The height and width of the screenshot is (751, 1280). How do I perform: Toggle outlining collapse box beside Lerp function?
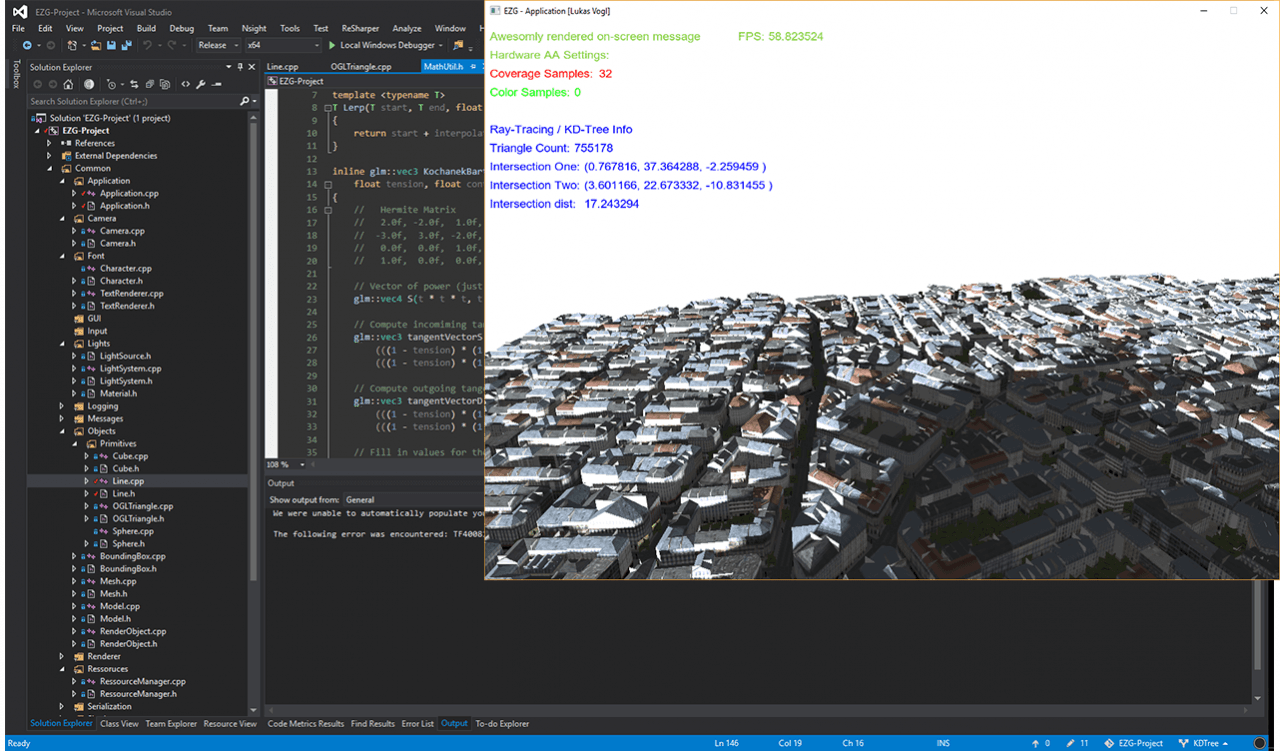tap(327, 108)
